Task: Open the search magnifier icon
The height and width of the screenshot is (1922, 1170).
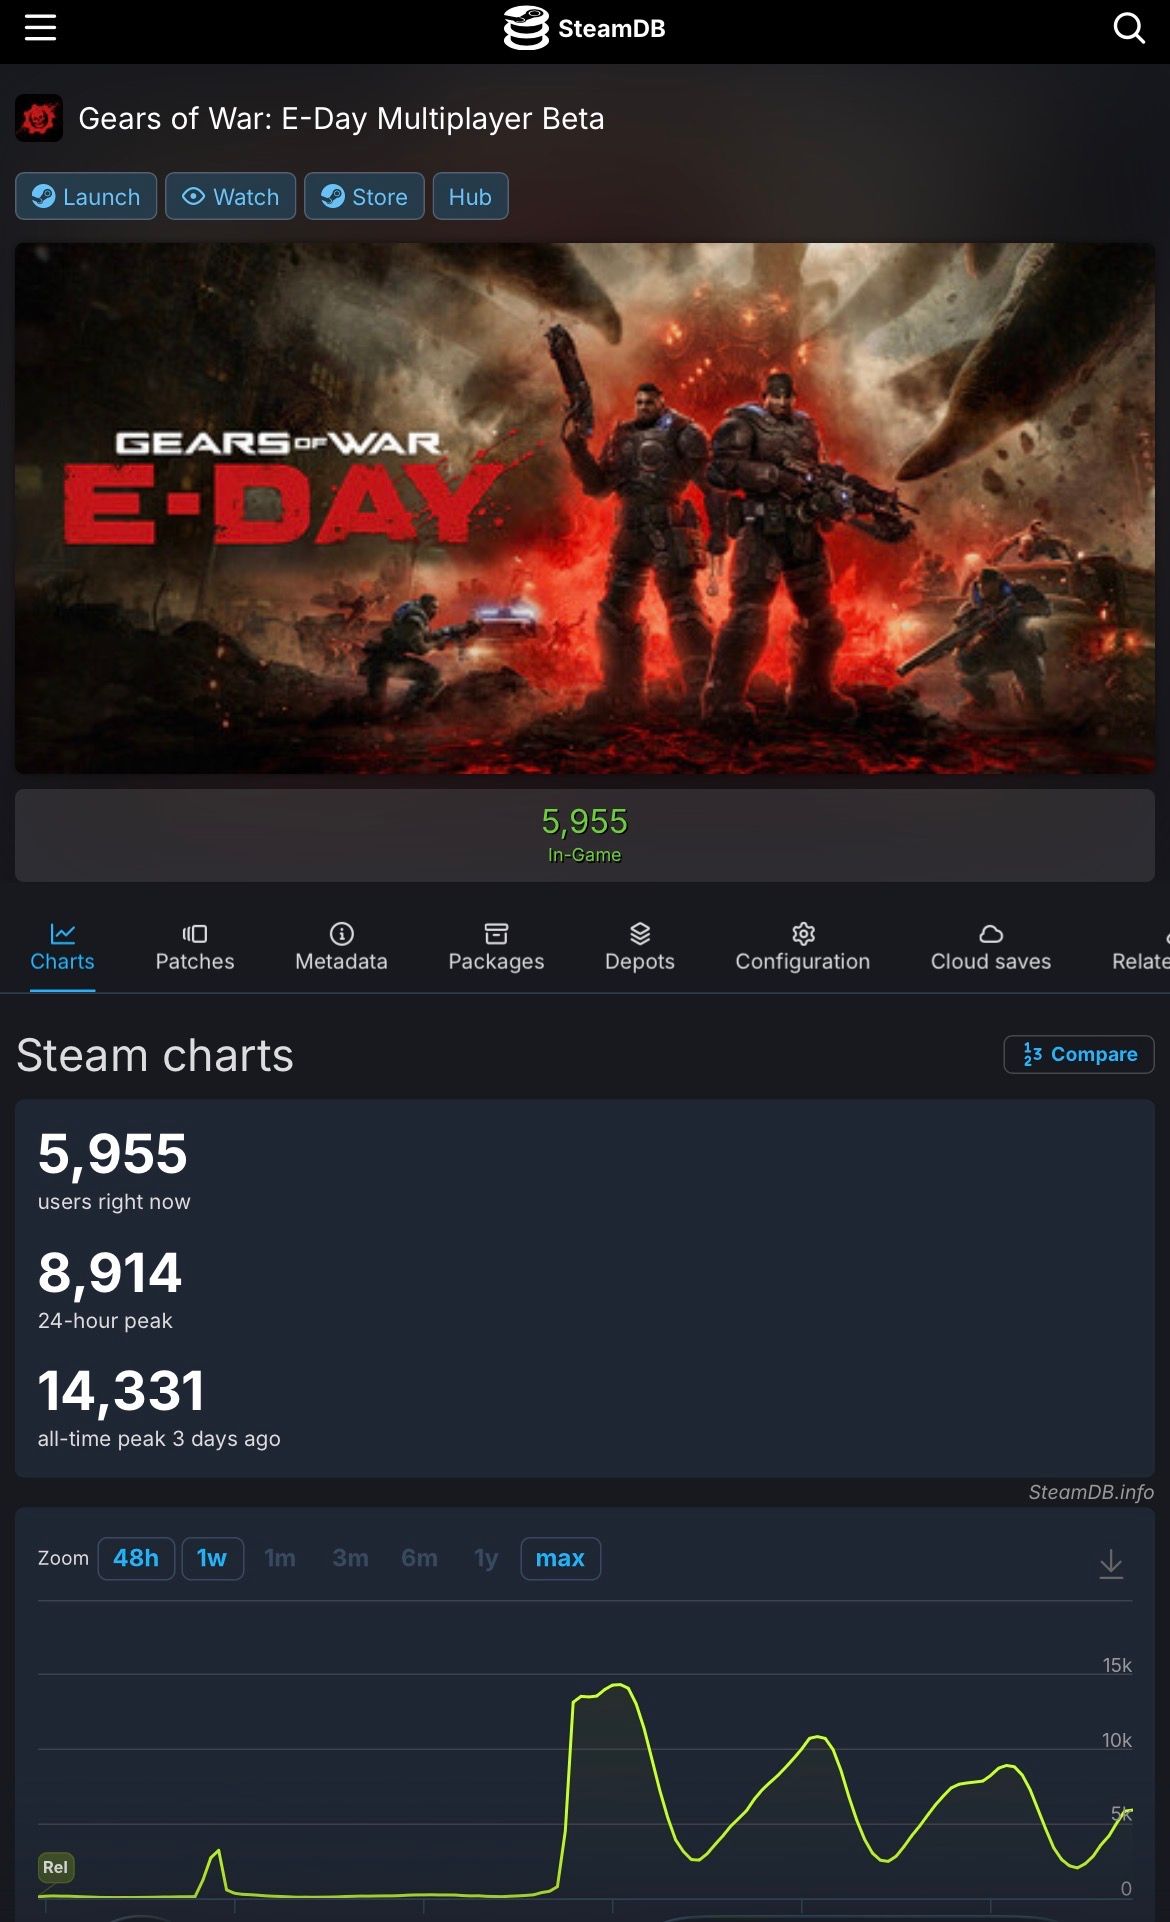Action: click(1129, 28)
